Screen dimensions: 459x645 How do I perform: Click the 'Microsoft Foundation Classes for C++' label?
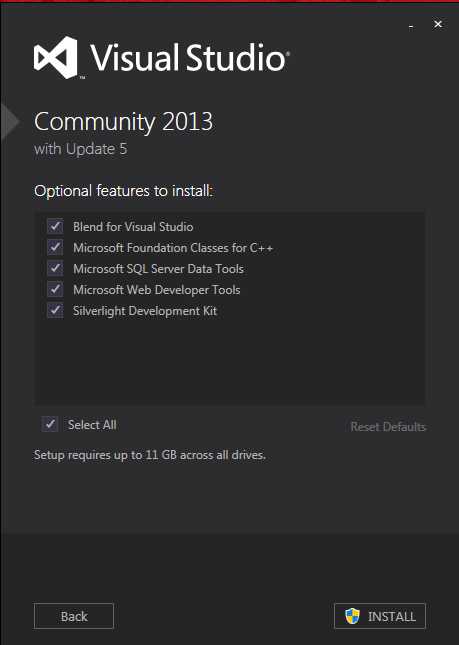(173, 248)
